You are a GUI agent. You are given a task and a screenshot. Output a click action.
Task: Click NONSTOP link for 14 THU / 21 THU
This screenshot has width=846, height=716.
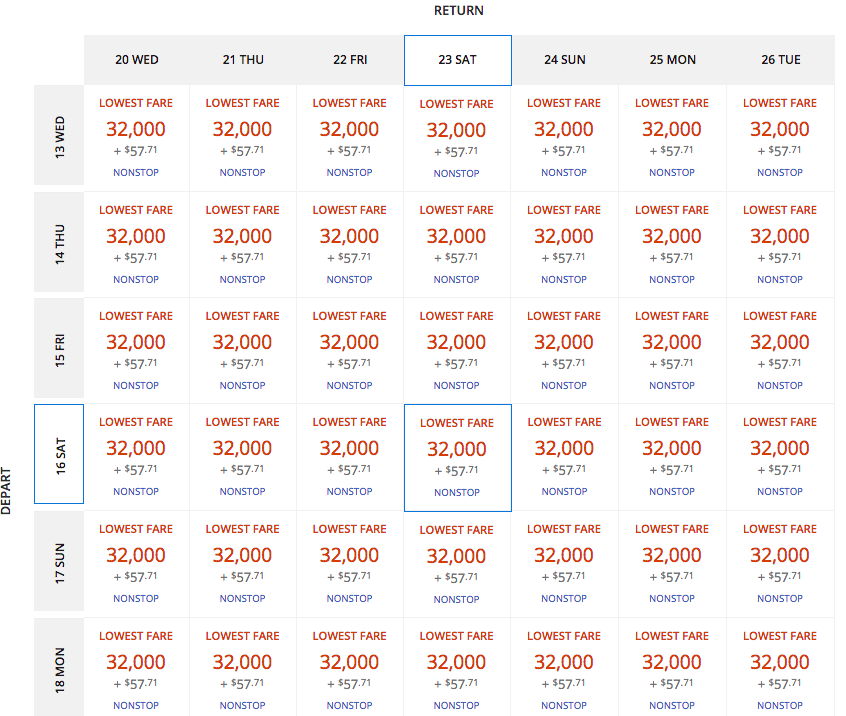243,280
